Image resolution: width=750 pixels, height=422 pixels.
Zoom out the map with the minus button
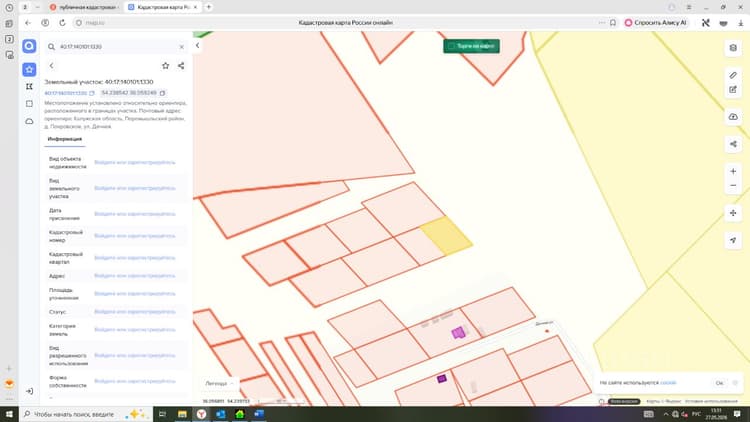733,186
